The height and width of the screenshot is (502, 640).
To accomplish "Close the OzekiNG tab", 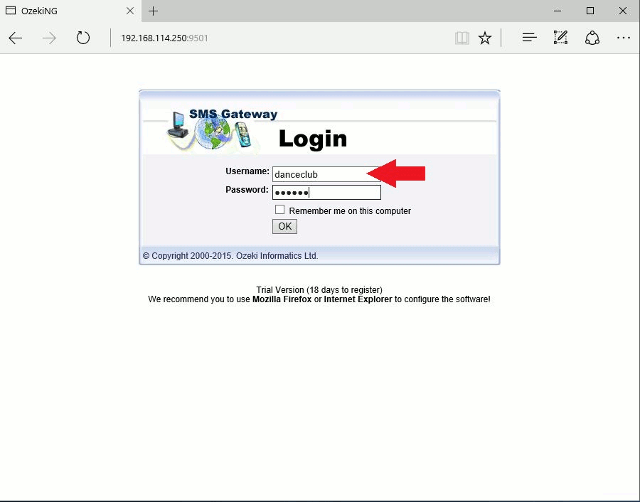I will point(130,11).
